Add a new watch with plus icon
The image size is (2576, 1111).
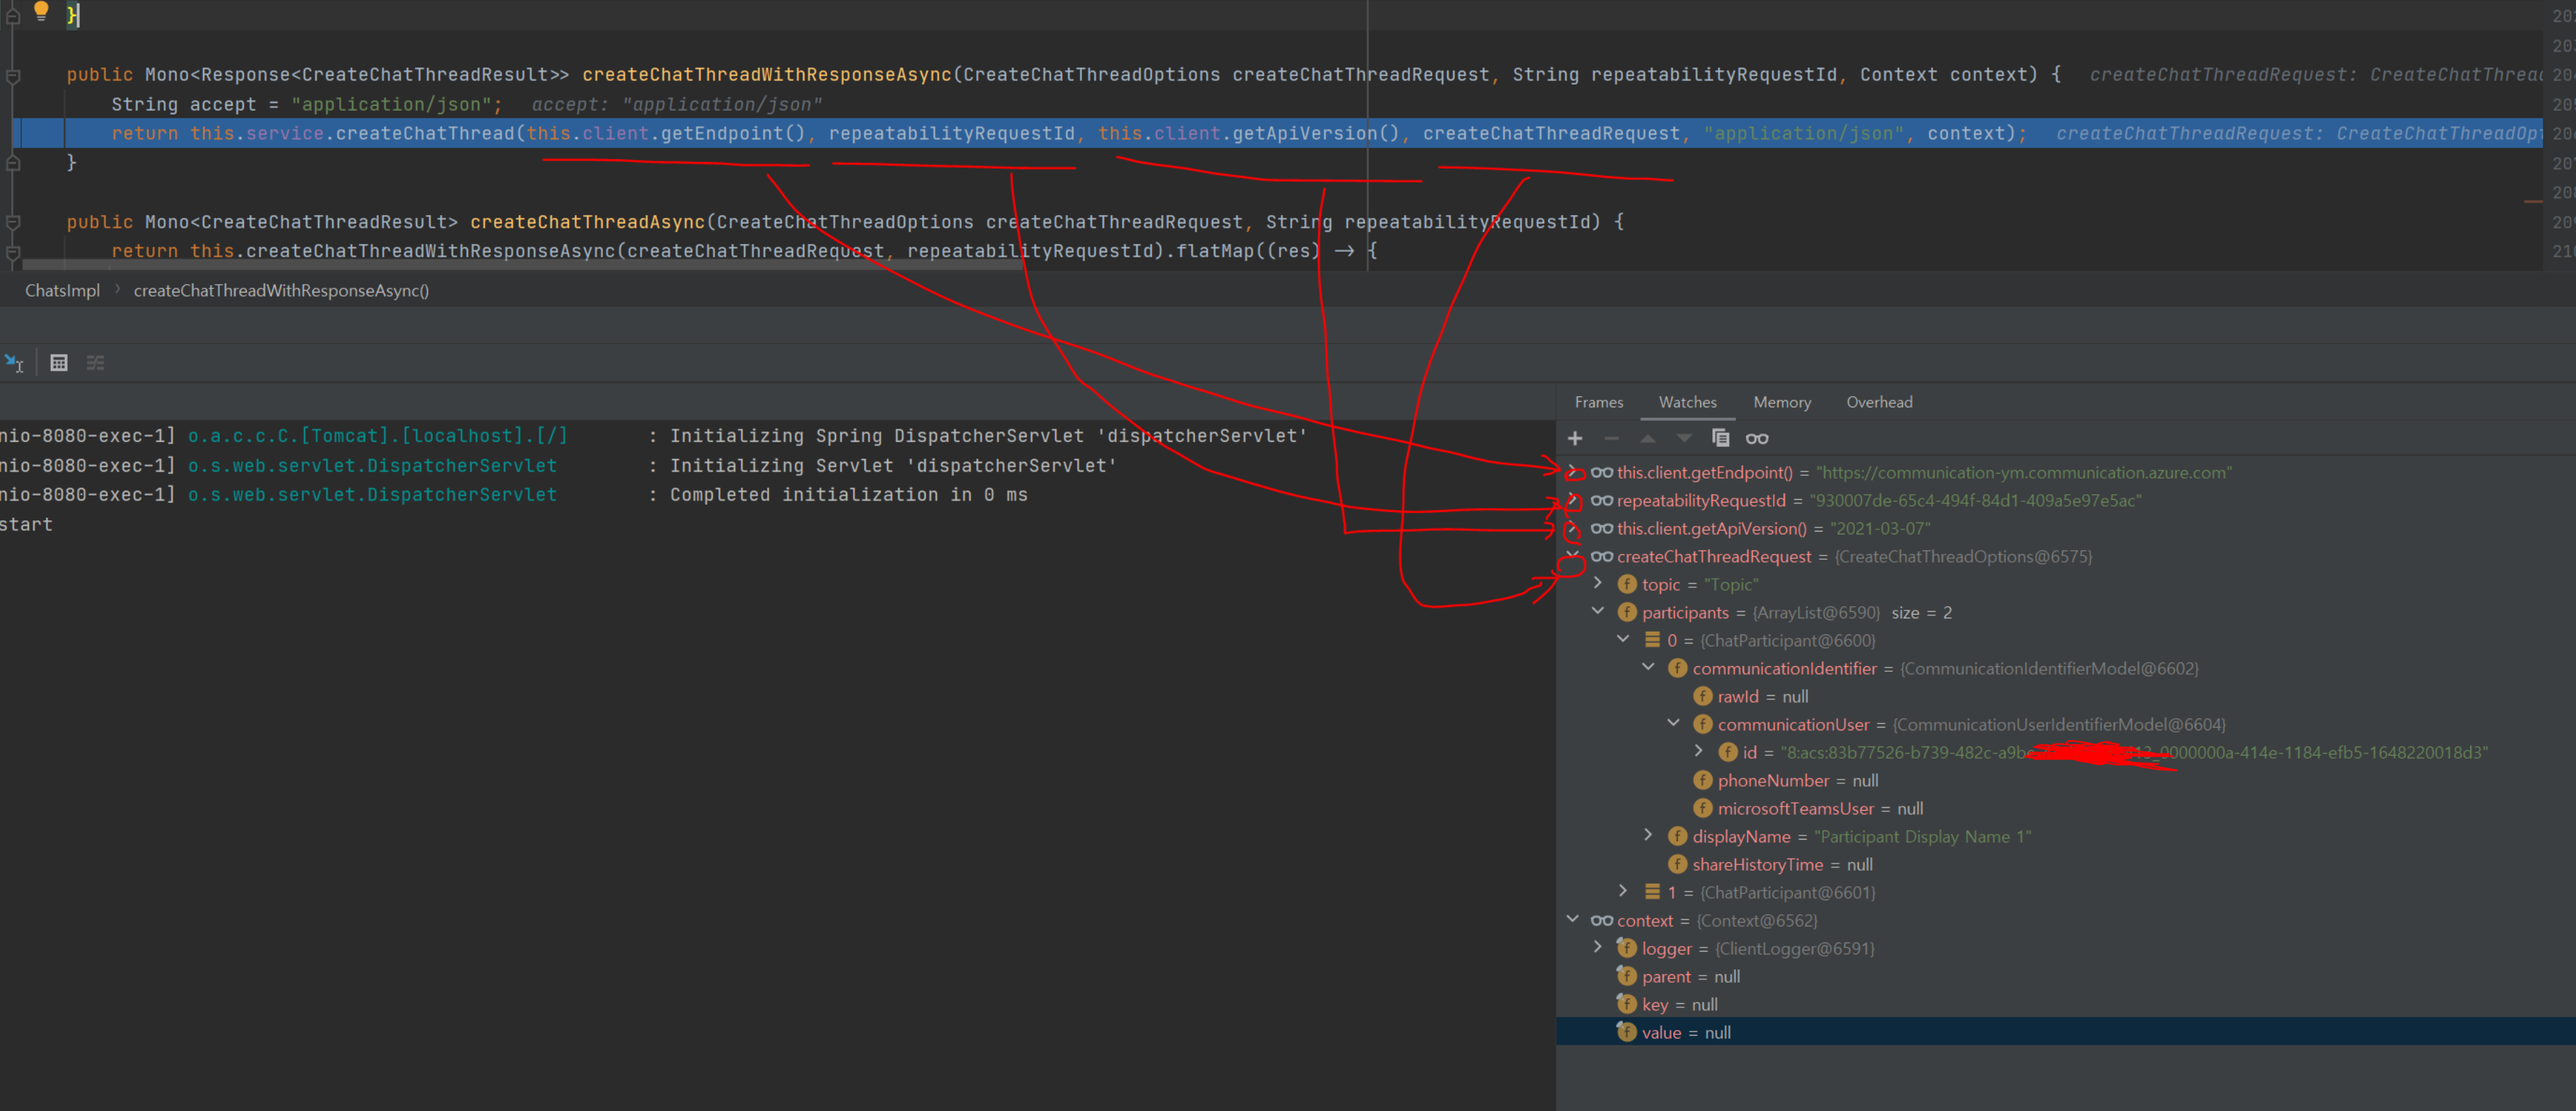tap(1575, 438)
